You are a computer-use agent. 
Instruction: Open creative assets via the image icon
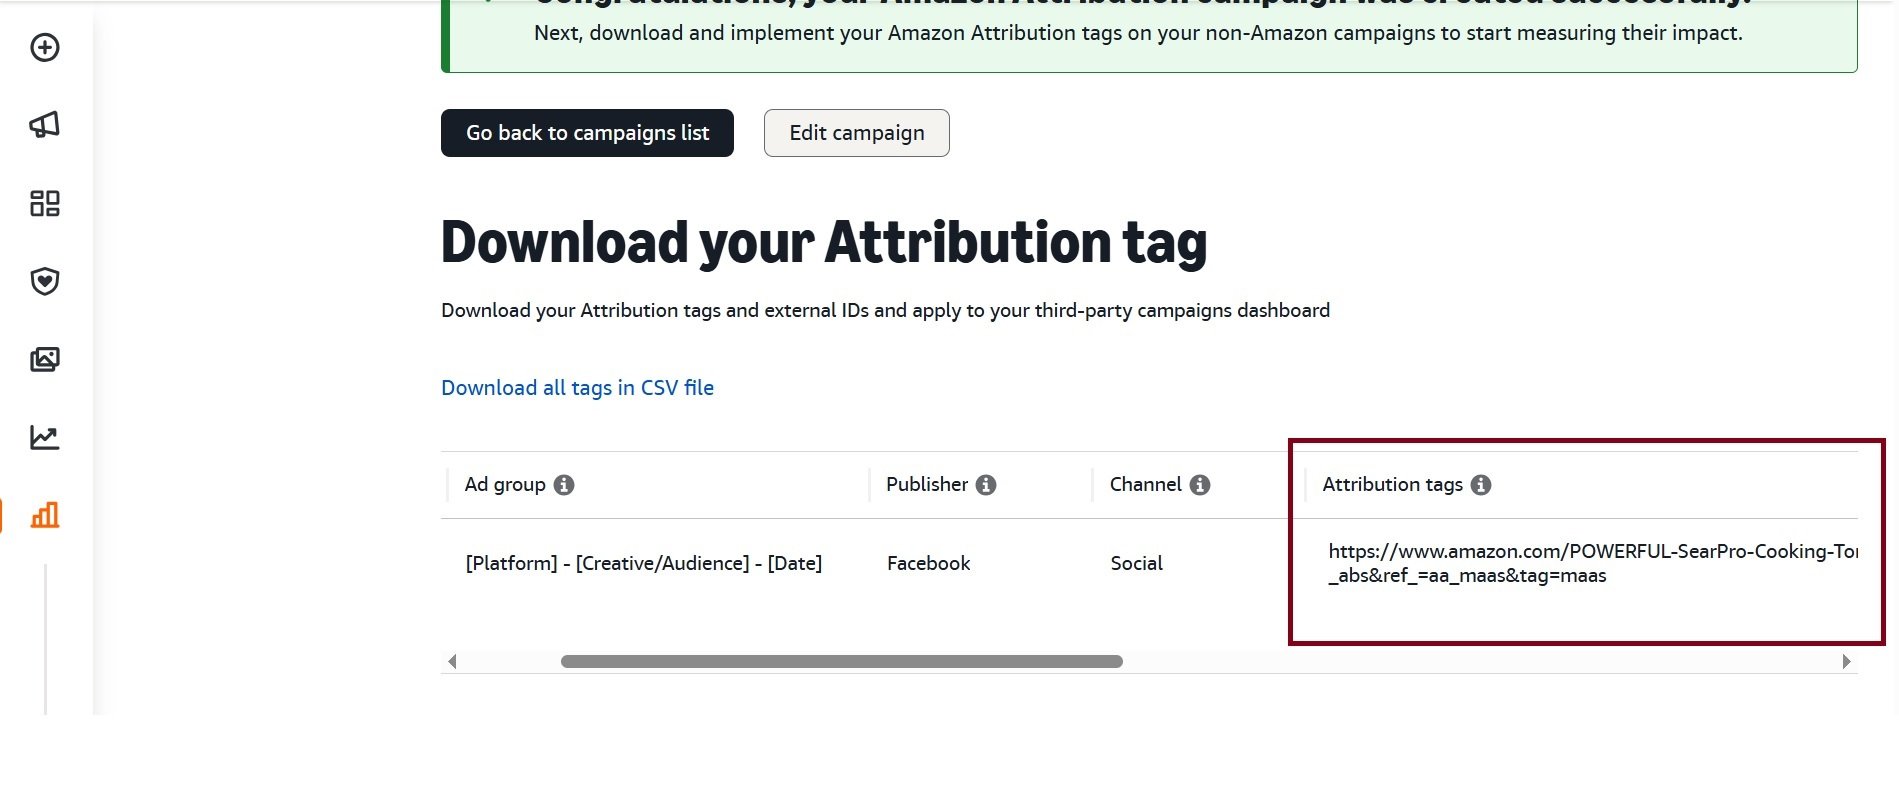coord(43,359)
